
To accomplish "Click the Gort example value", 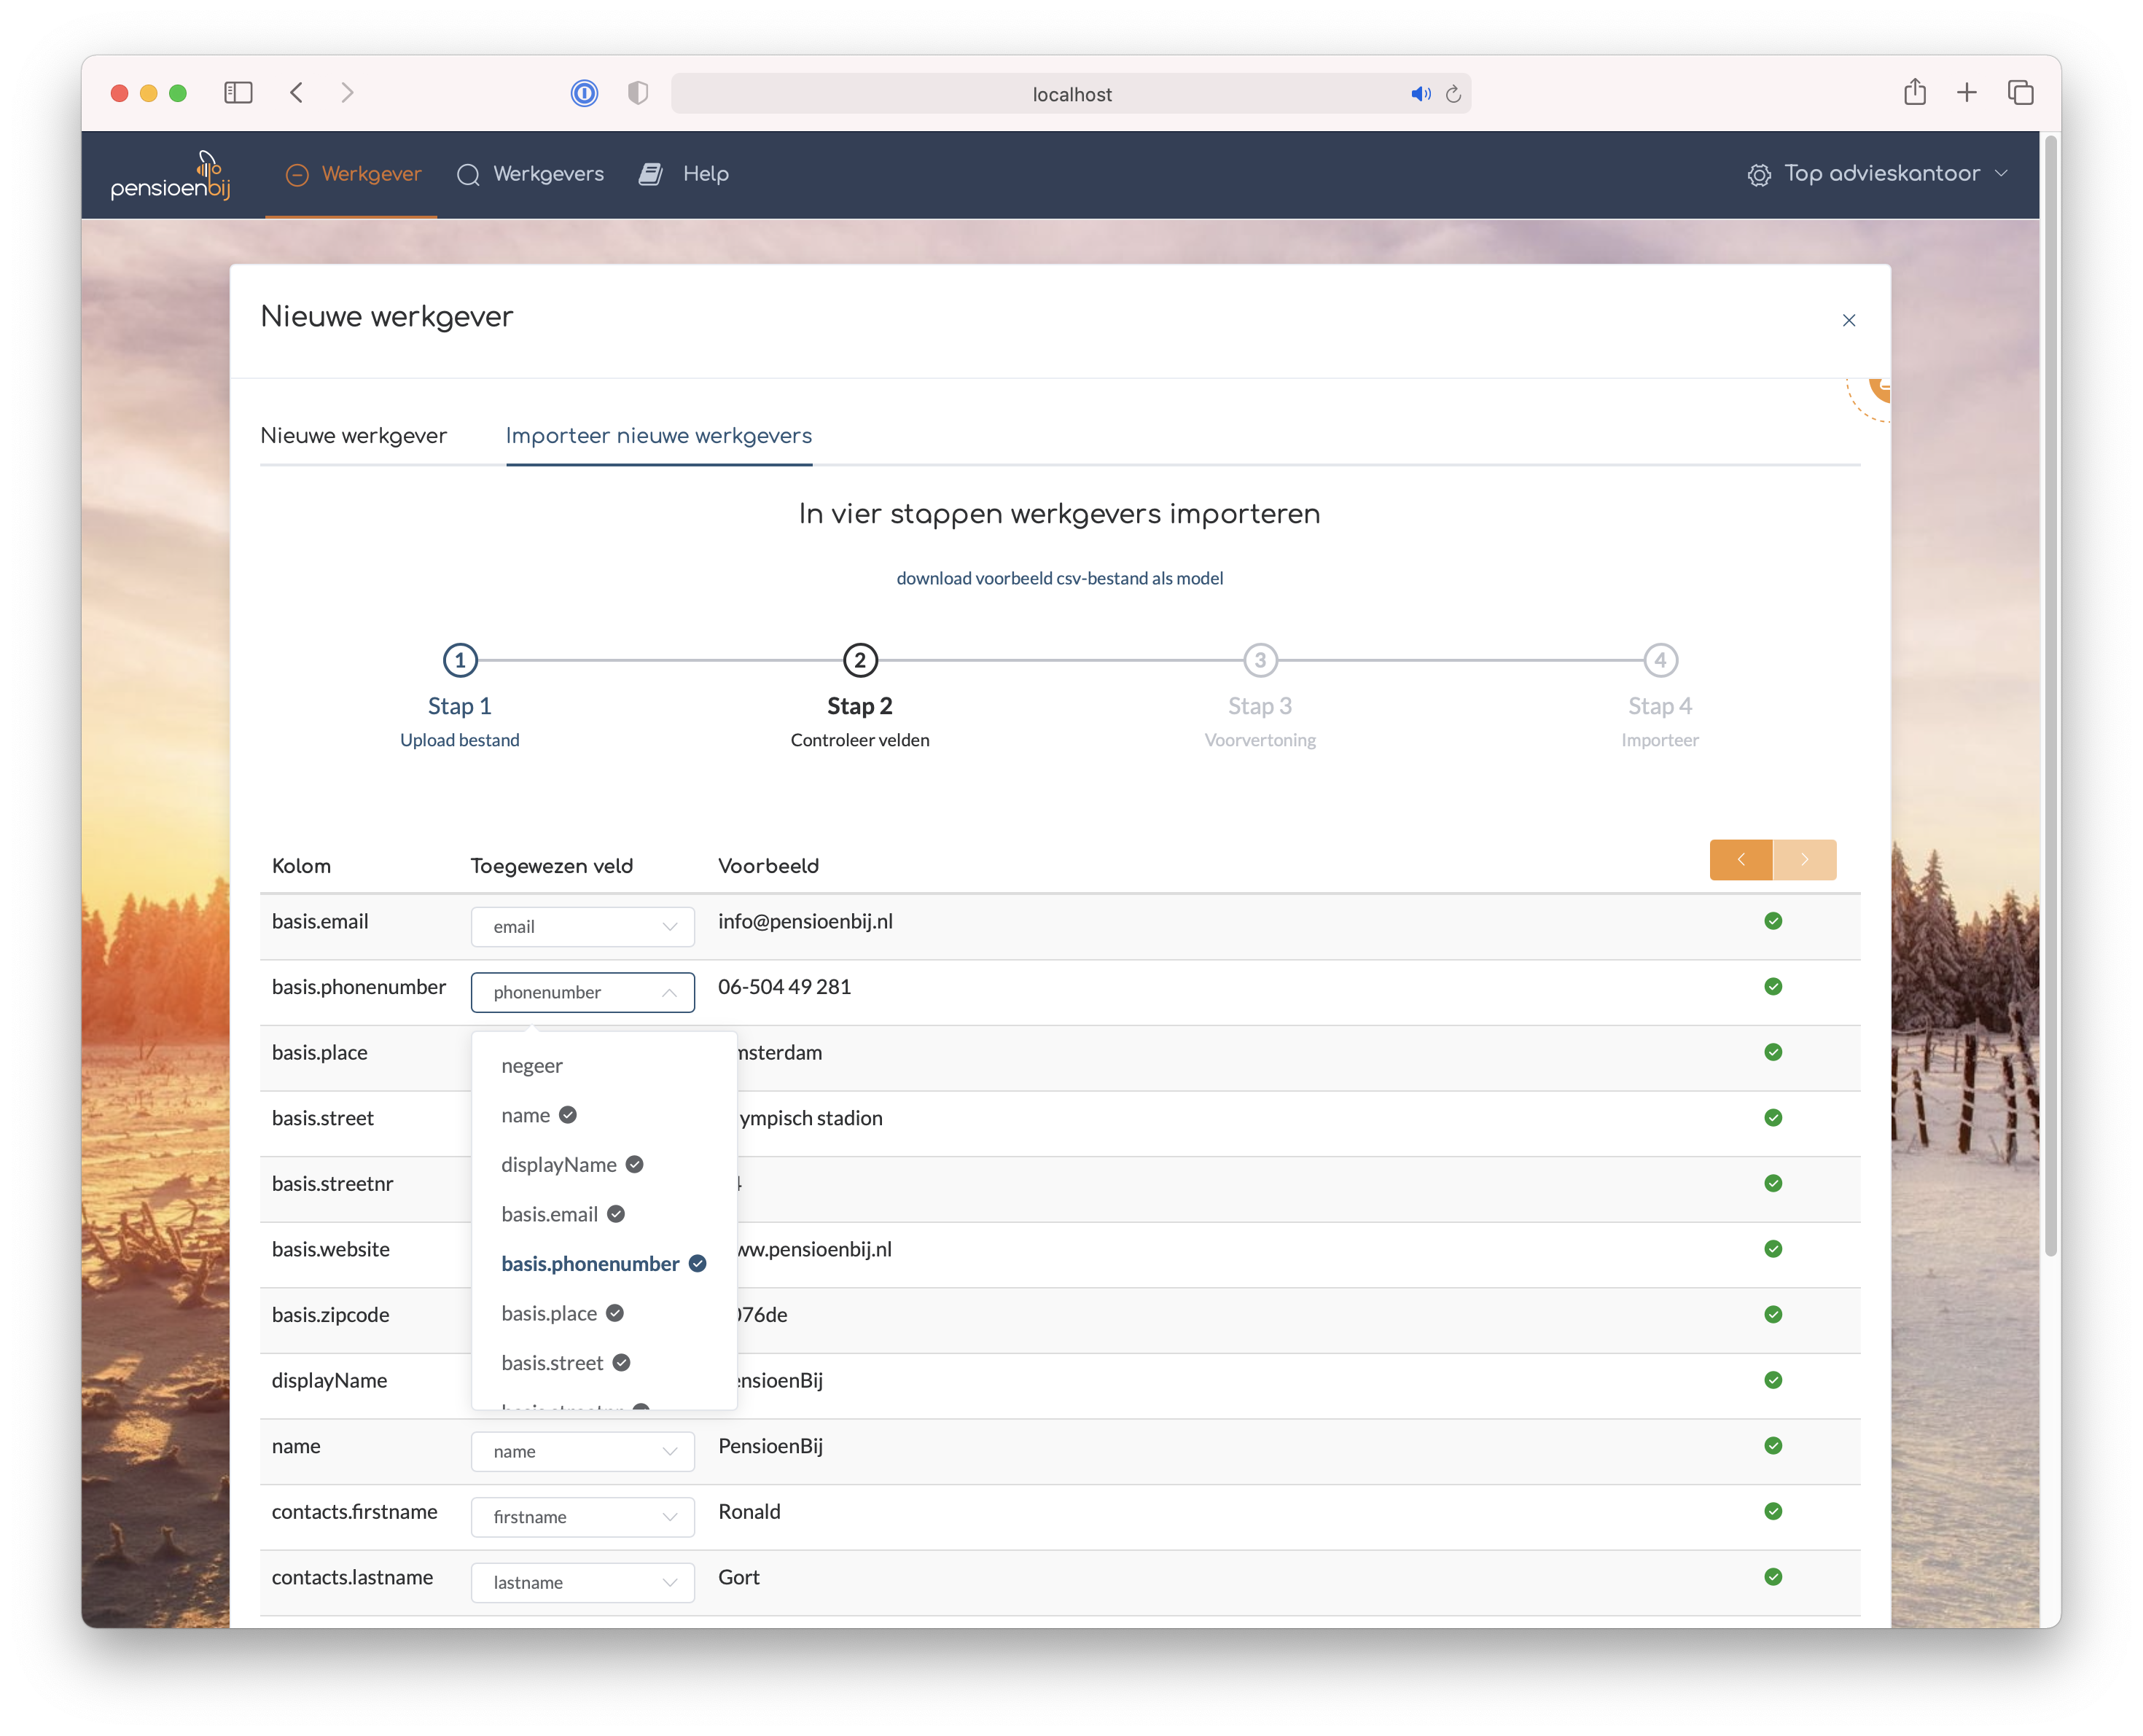I will [x=739, y=1577].
